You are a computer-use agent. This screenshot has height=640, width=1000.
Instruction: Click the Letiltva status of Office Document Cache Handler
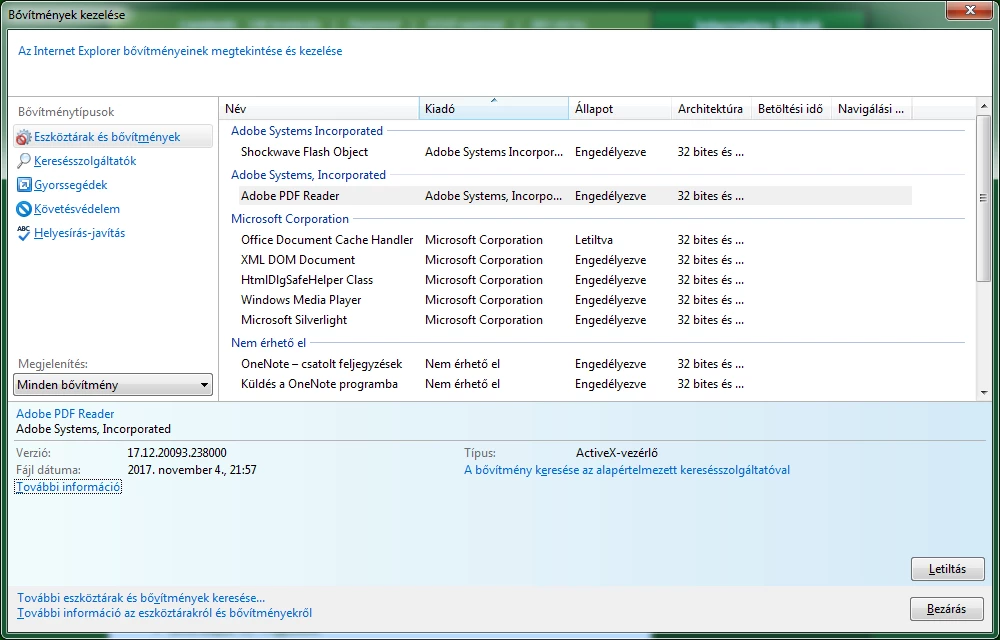(594, 240)
